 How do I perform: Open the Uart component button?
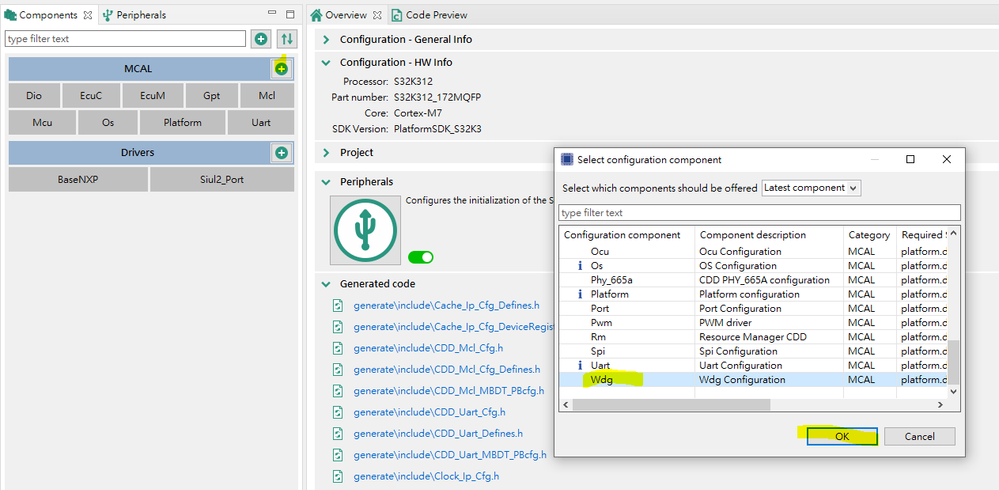click(x=261, y=122)
